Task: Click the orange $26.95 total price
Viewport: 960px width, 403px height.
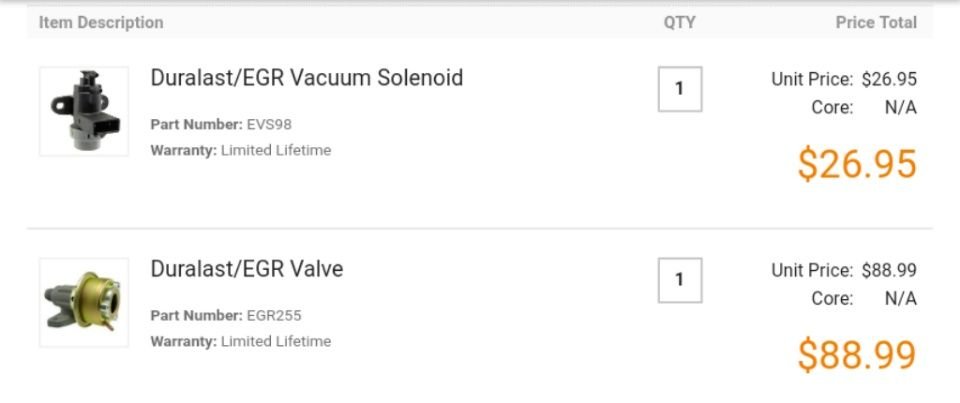Action: tap(857, 164)
